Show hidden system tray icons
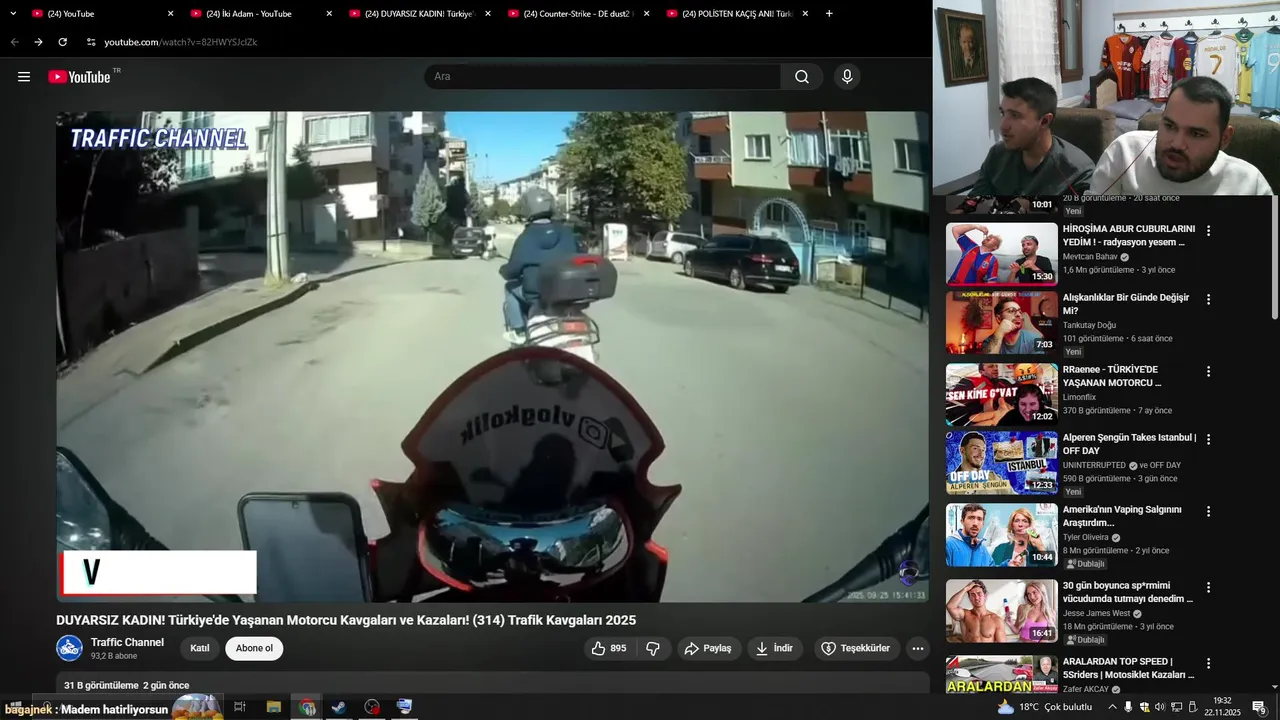 click(x=1112, y=707)
